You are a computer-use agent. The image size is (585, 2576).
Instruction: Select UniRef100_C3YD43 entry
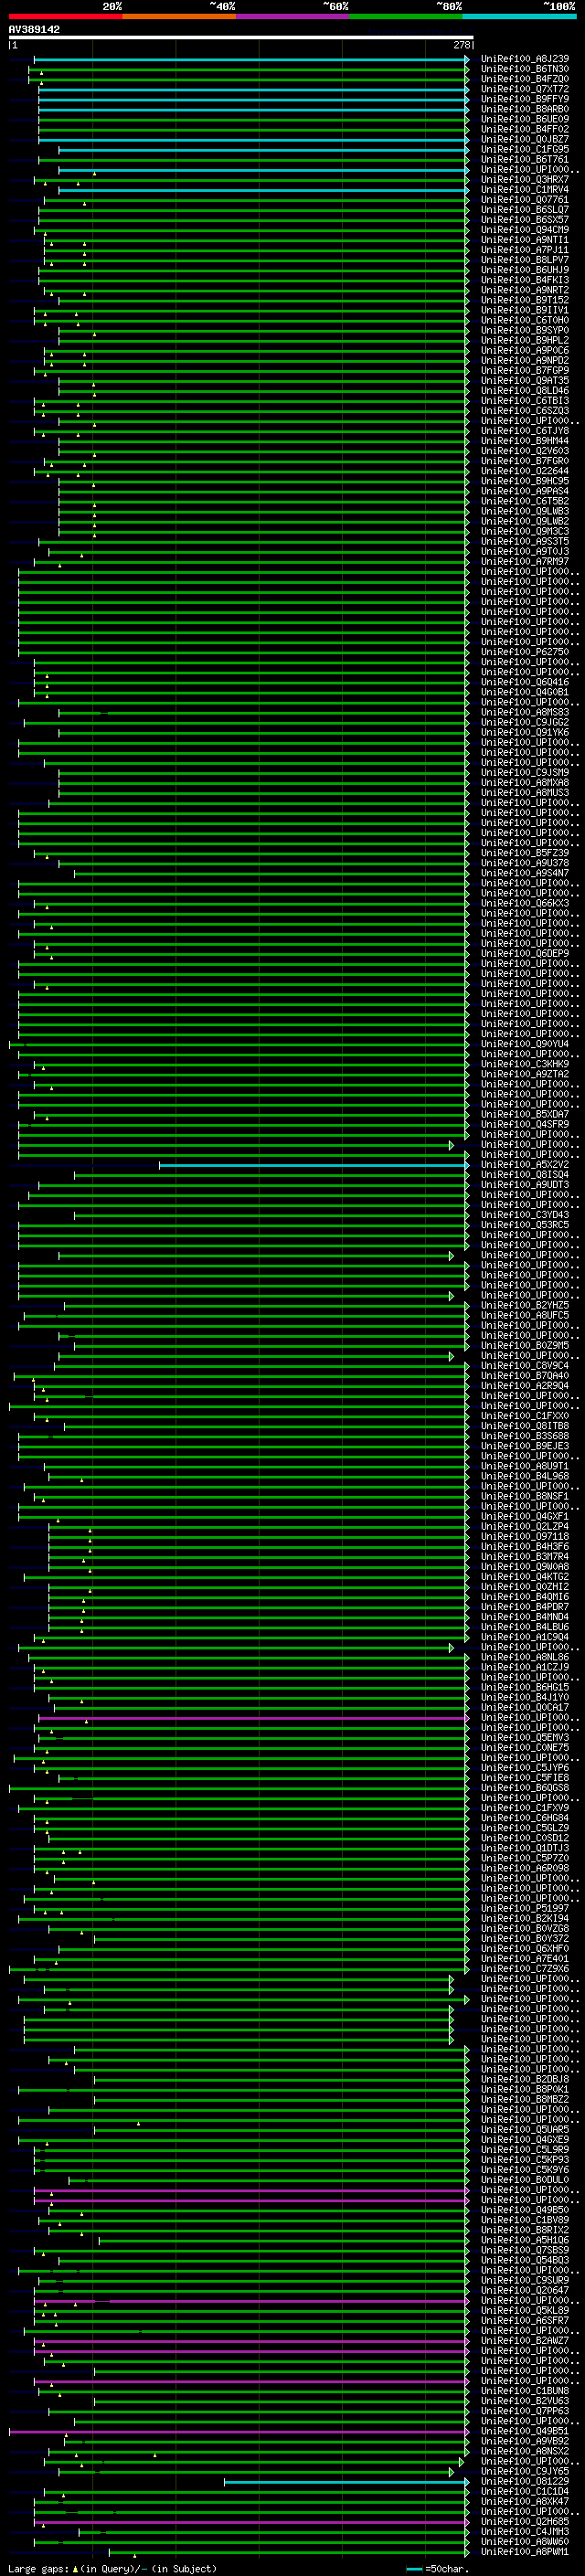[x=525, y=1215]
